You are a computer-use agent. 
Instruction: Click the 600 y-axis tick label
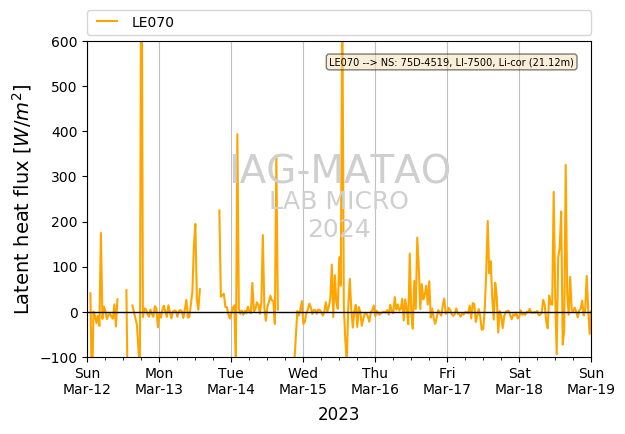pos(64,42)
